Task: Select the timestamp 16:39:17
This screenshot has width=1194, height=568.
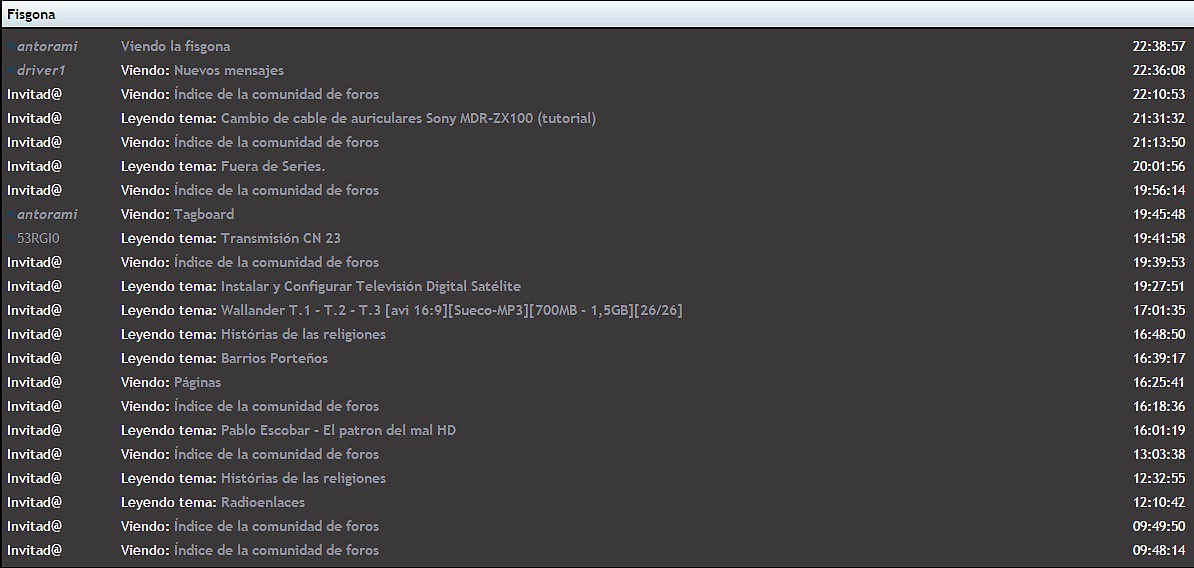Action: [1159, 358]
